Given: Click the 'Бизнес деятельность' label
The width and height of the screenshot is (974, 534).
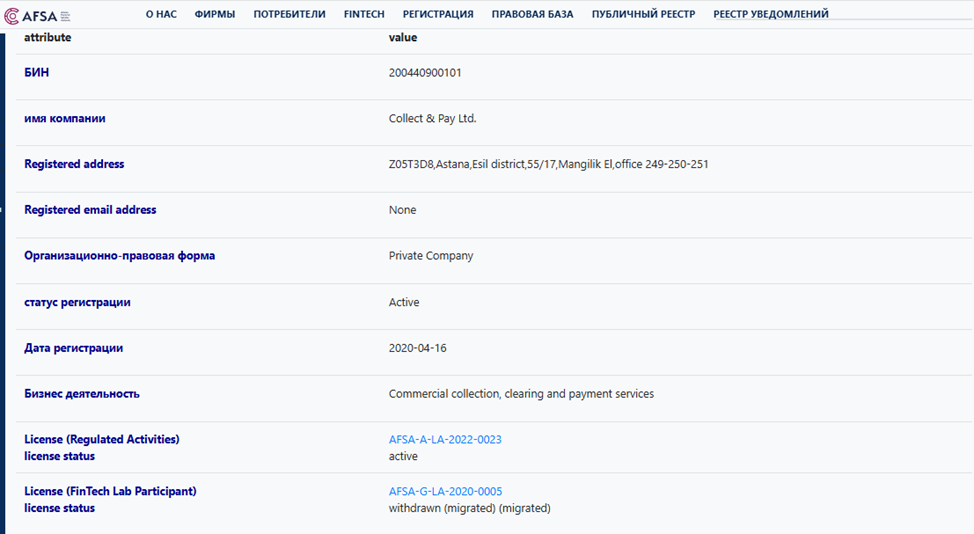Looking at the screenshot, I should (x=81, y=394).
